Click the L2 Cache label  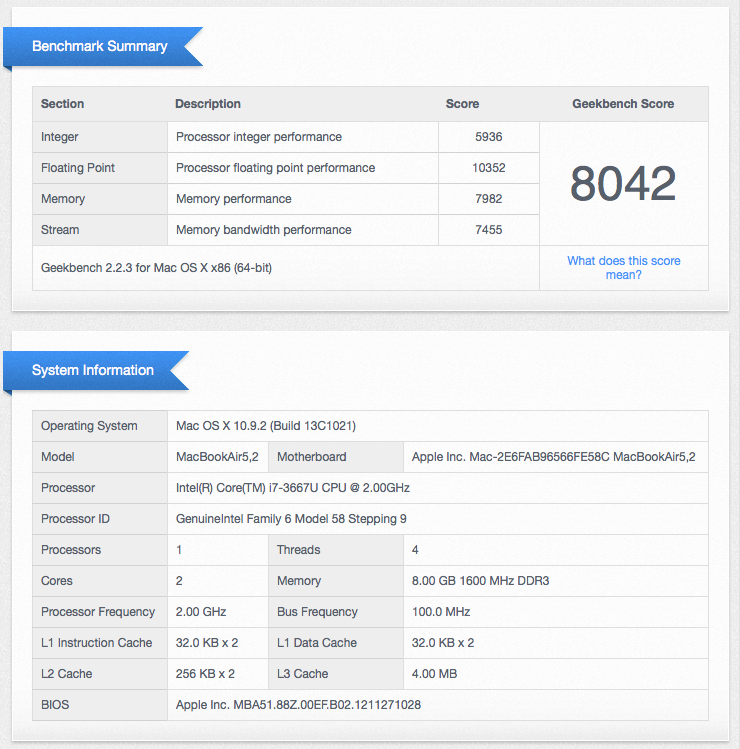pos(66,674)
